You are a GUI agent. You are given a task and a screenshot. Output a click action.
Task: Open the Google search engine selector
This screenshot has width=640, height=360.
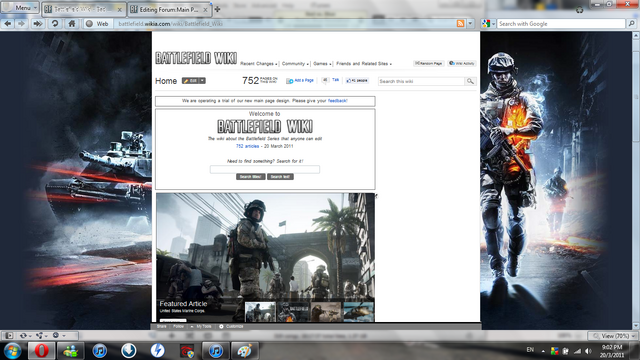[x=488, y=24]
